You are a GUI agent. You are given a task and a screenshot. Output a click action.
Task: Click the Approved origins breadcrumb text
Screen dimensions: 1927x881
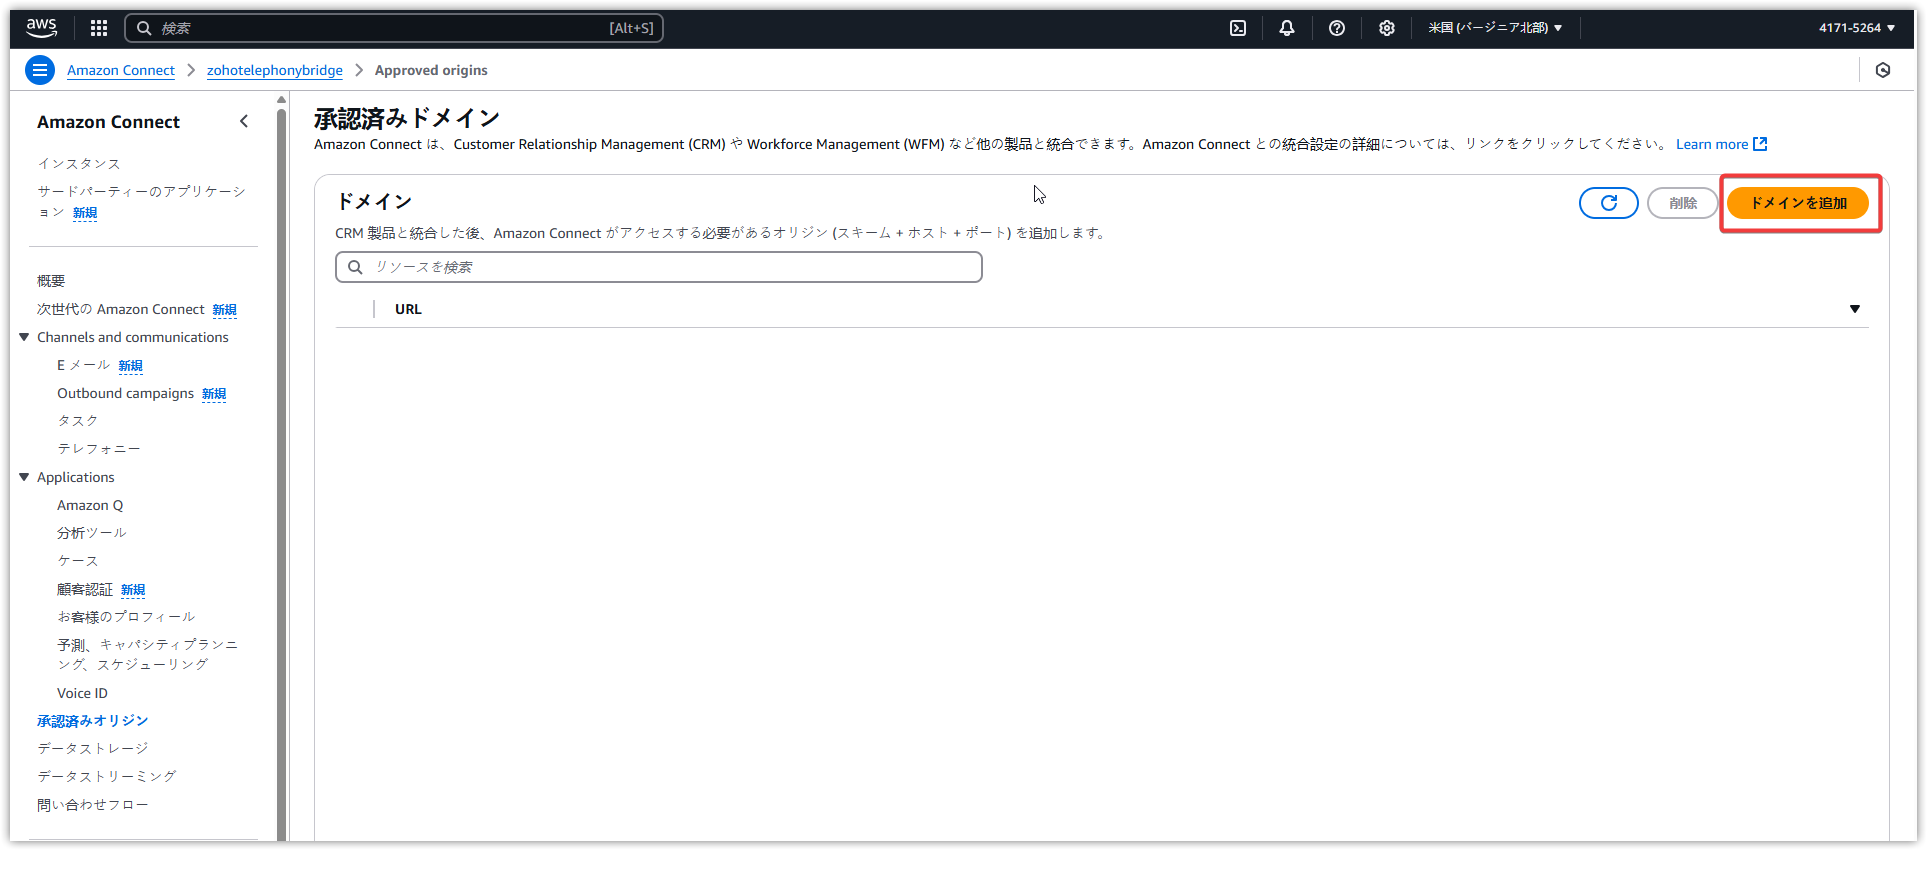click(x=431, y=70)
